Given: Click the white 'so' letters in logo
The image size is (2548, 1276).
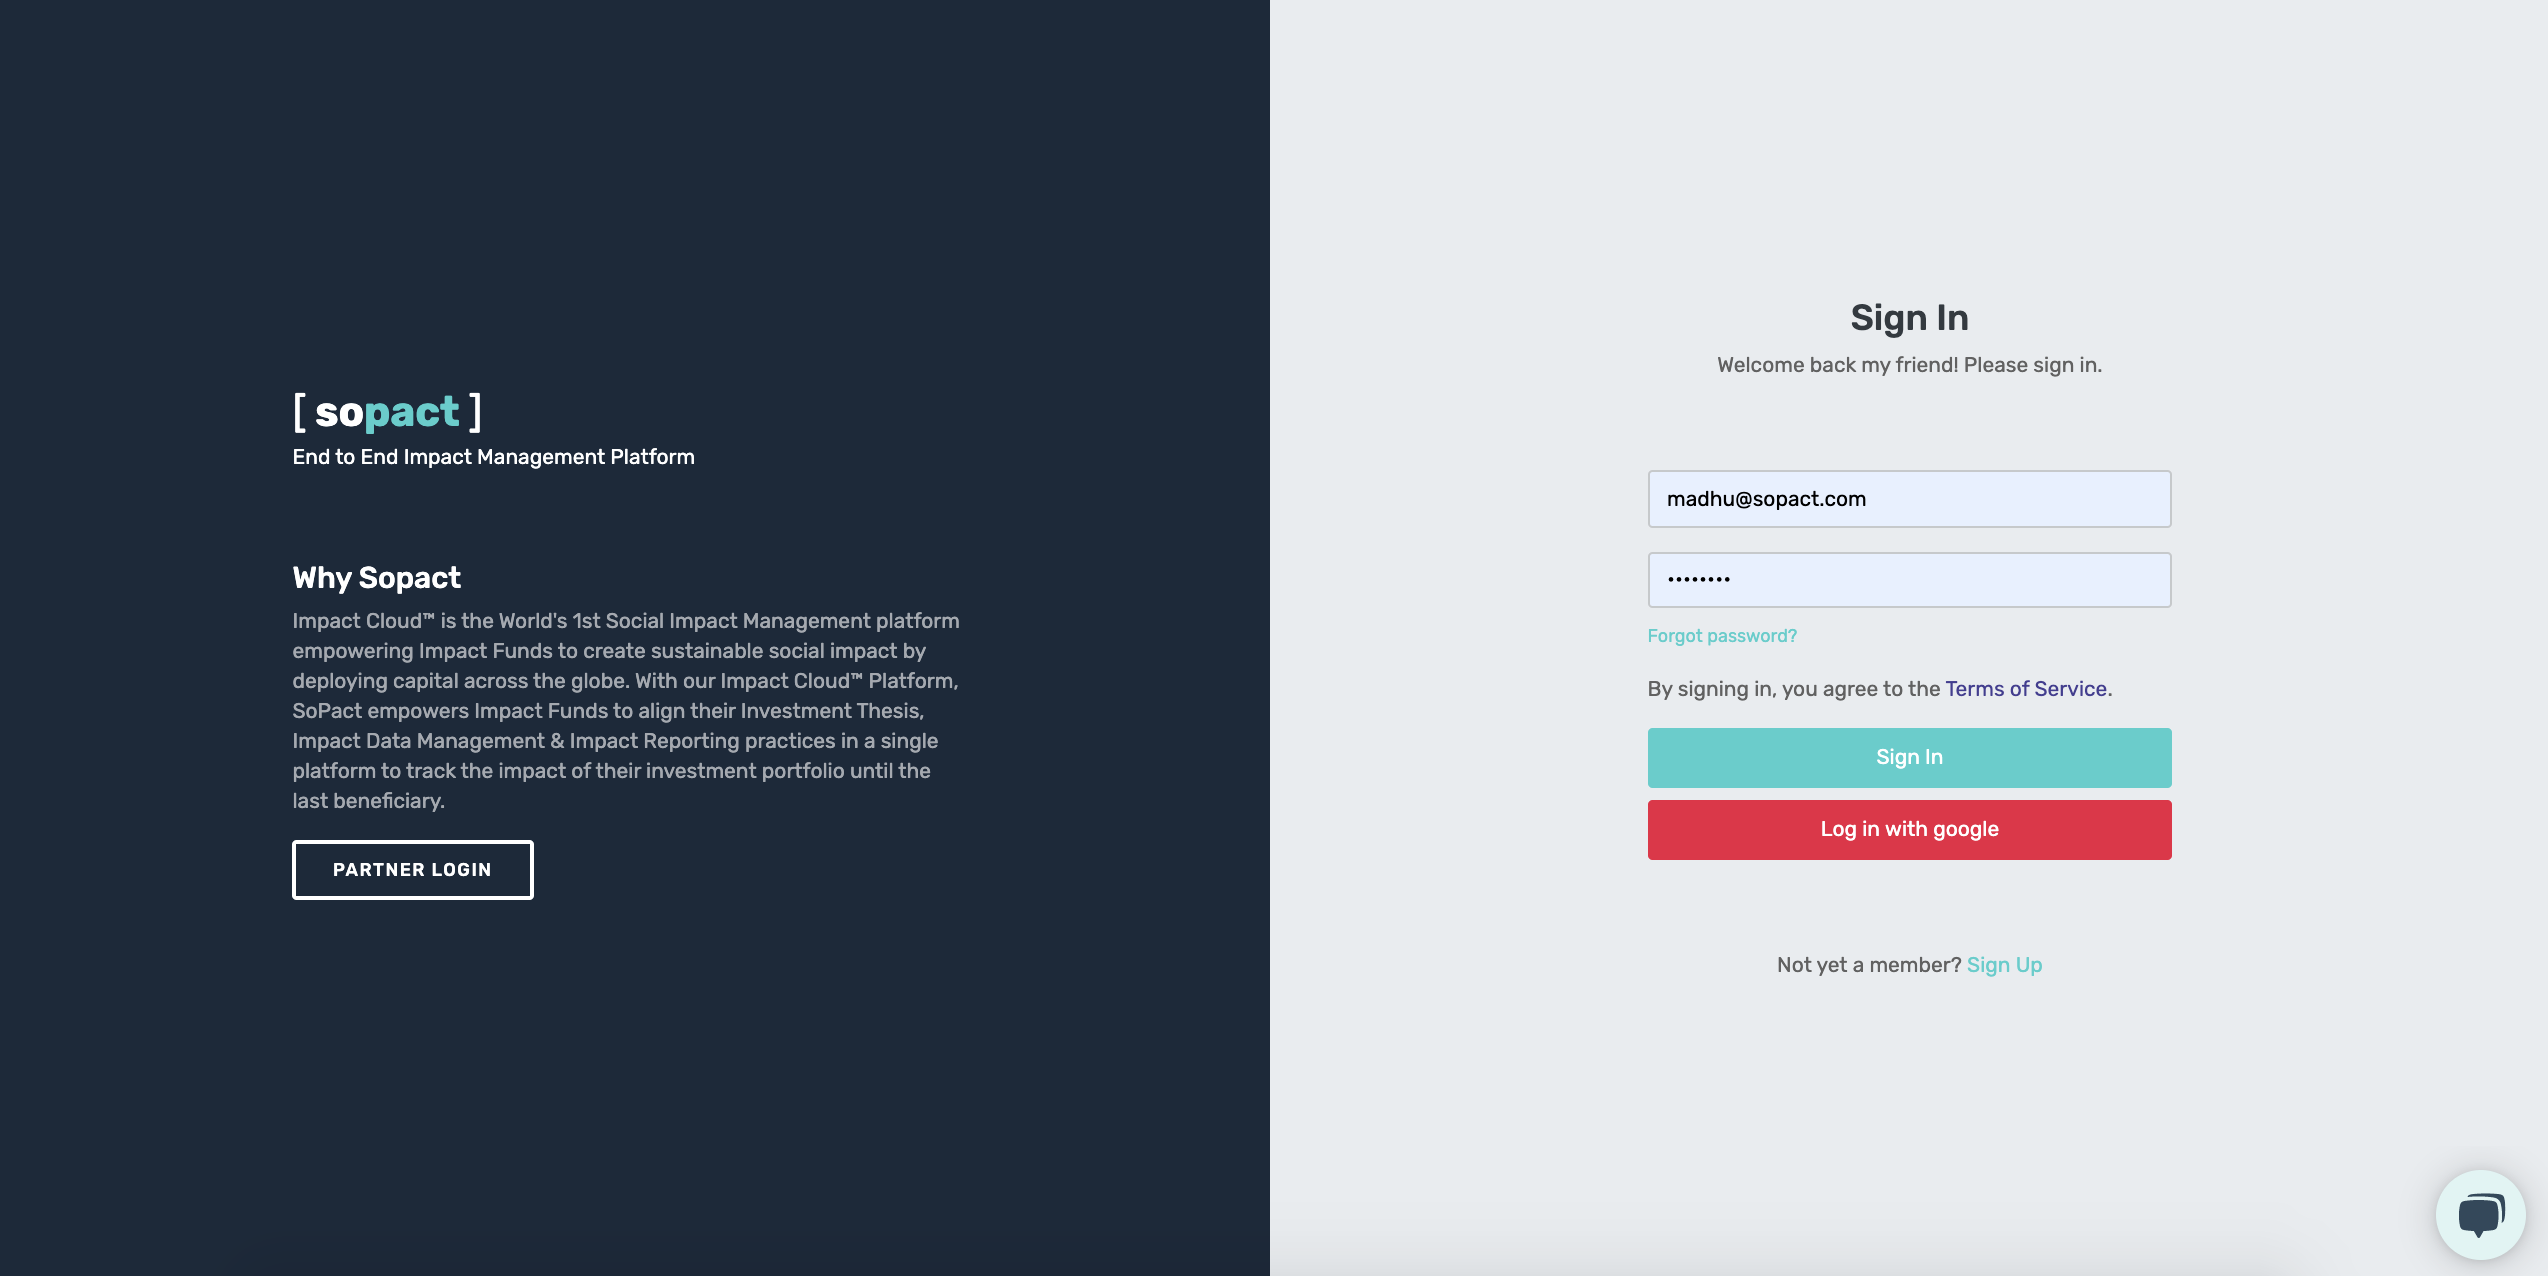Looking at the screenshot, I should pyautogui.click(x=339, y=412).
